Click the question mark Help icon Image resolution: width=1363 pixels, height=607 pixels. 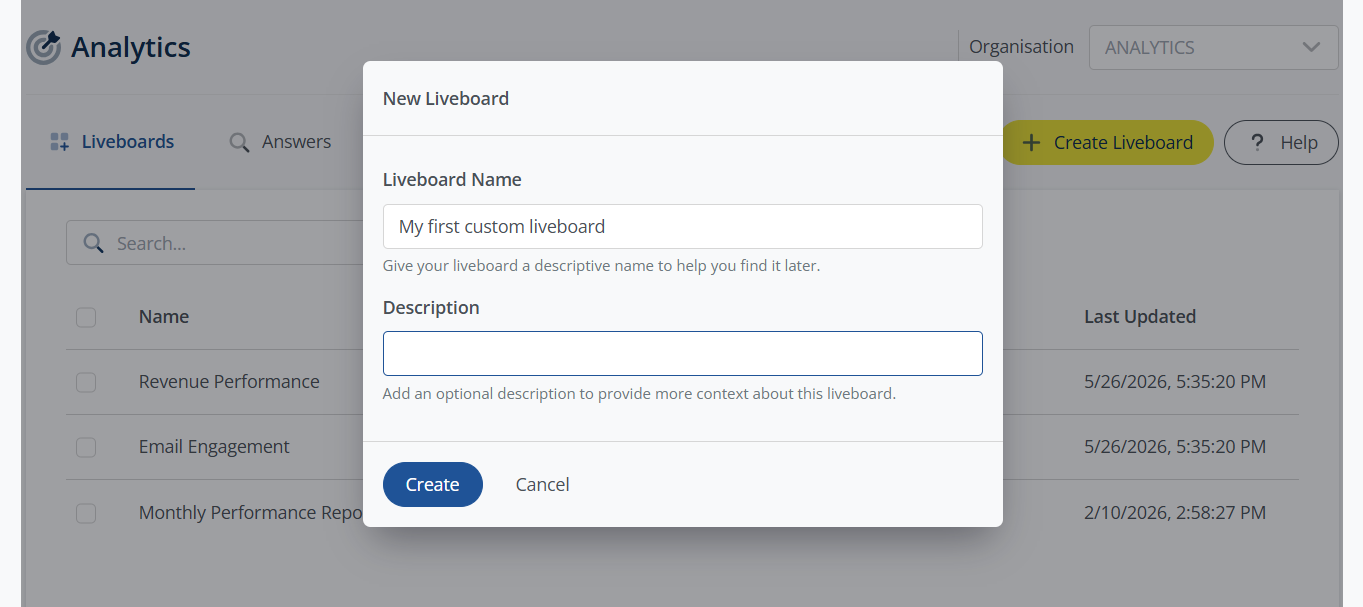pyautogui.click(x=1257, y=143)
